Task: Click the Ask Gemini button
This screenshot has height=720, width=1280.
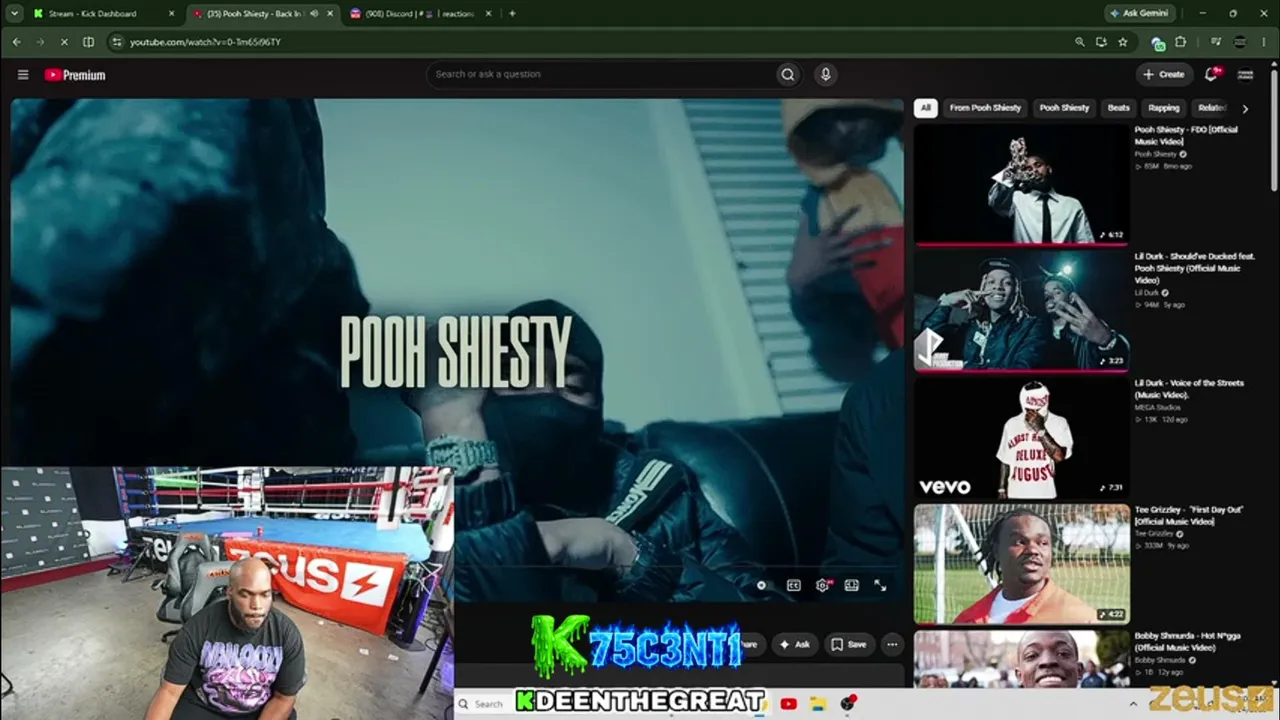Action: click(x=1138, y=14)
